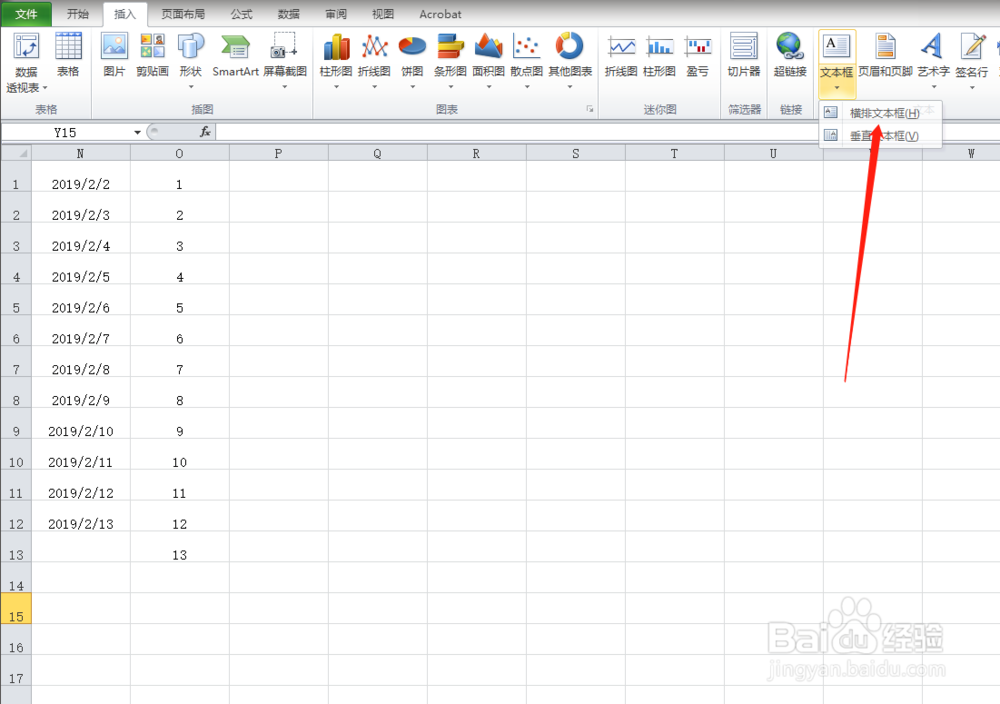Screen dimensions: 1000x704
Task: Select row 9 header
Action: click(x=16, y=423)
